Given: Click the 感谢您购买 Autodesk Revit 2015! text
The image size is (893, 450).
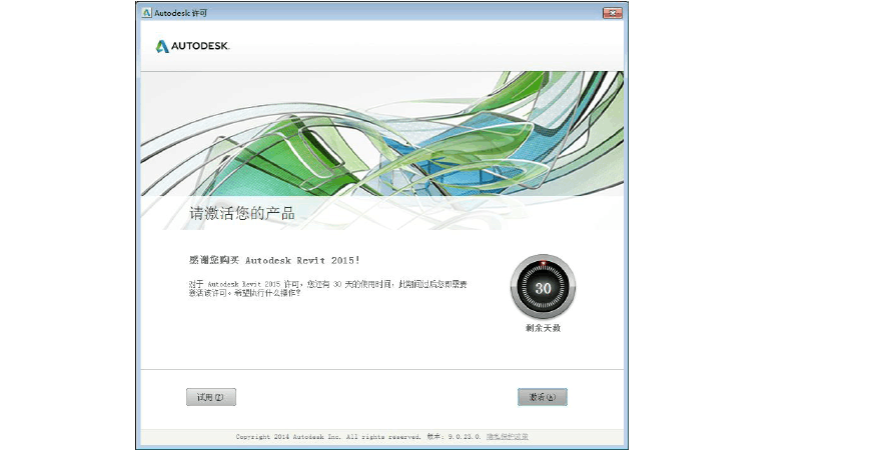Looking at the screenshot, I should pyautogui.click(x=275, y=260).
